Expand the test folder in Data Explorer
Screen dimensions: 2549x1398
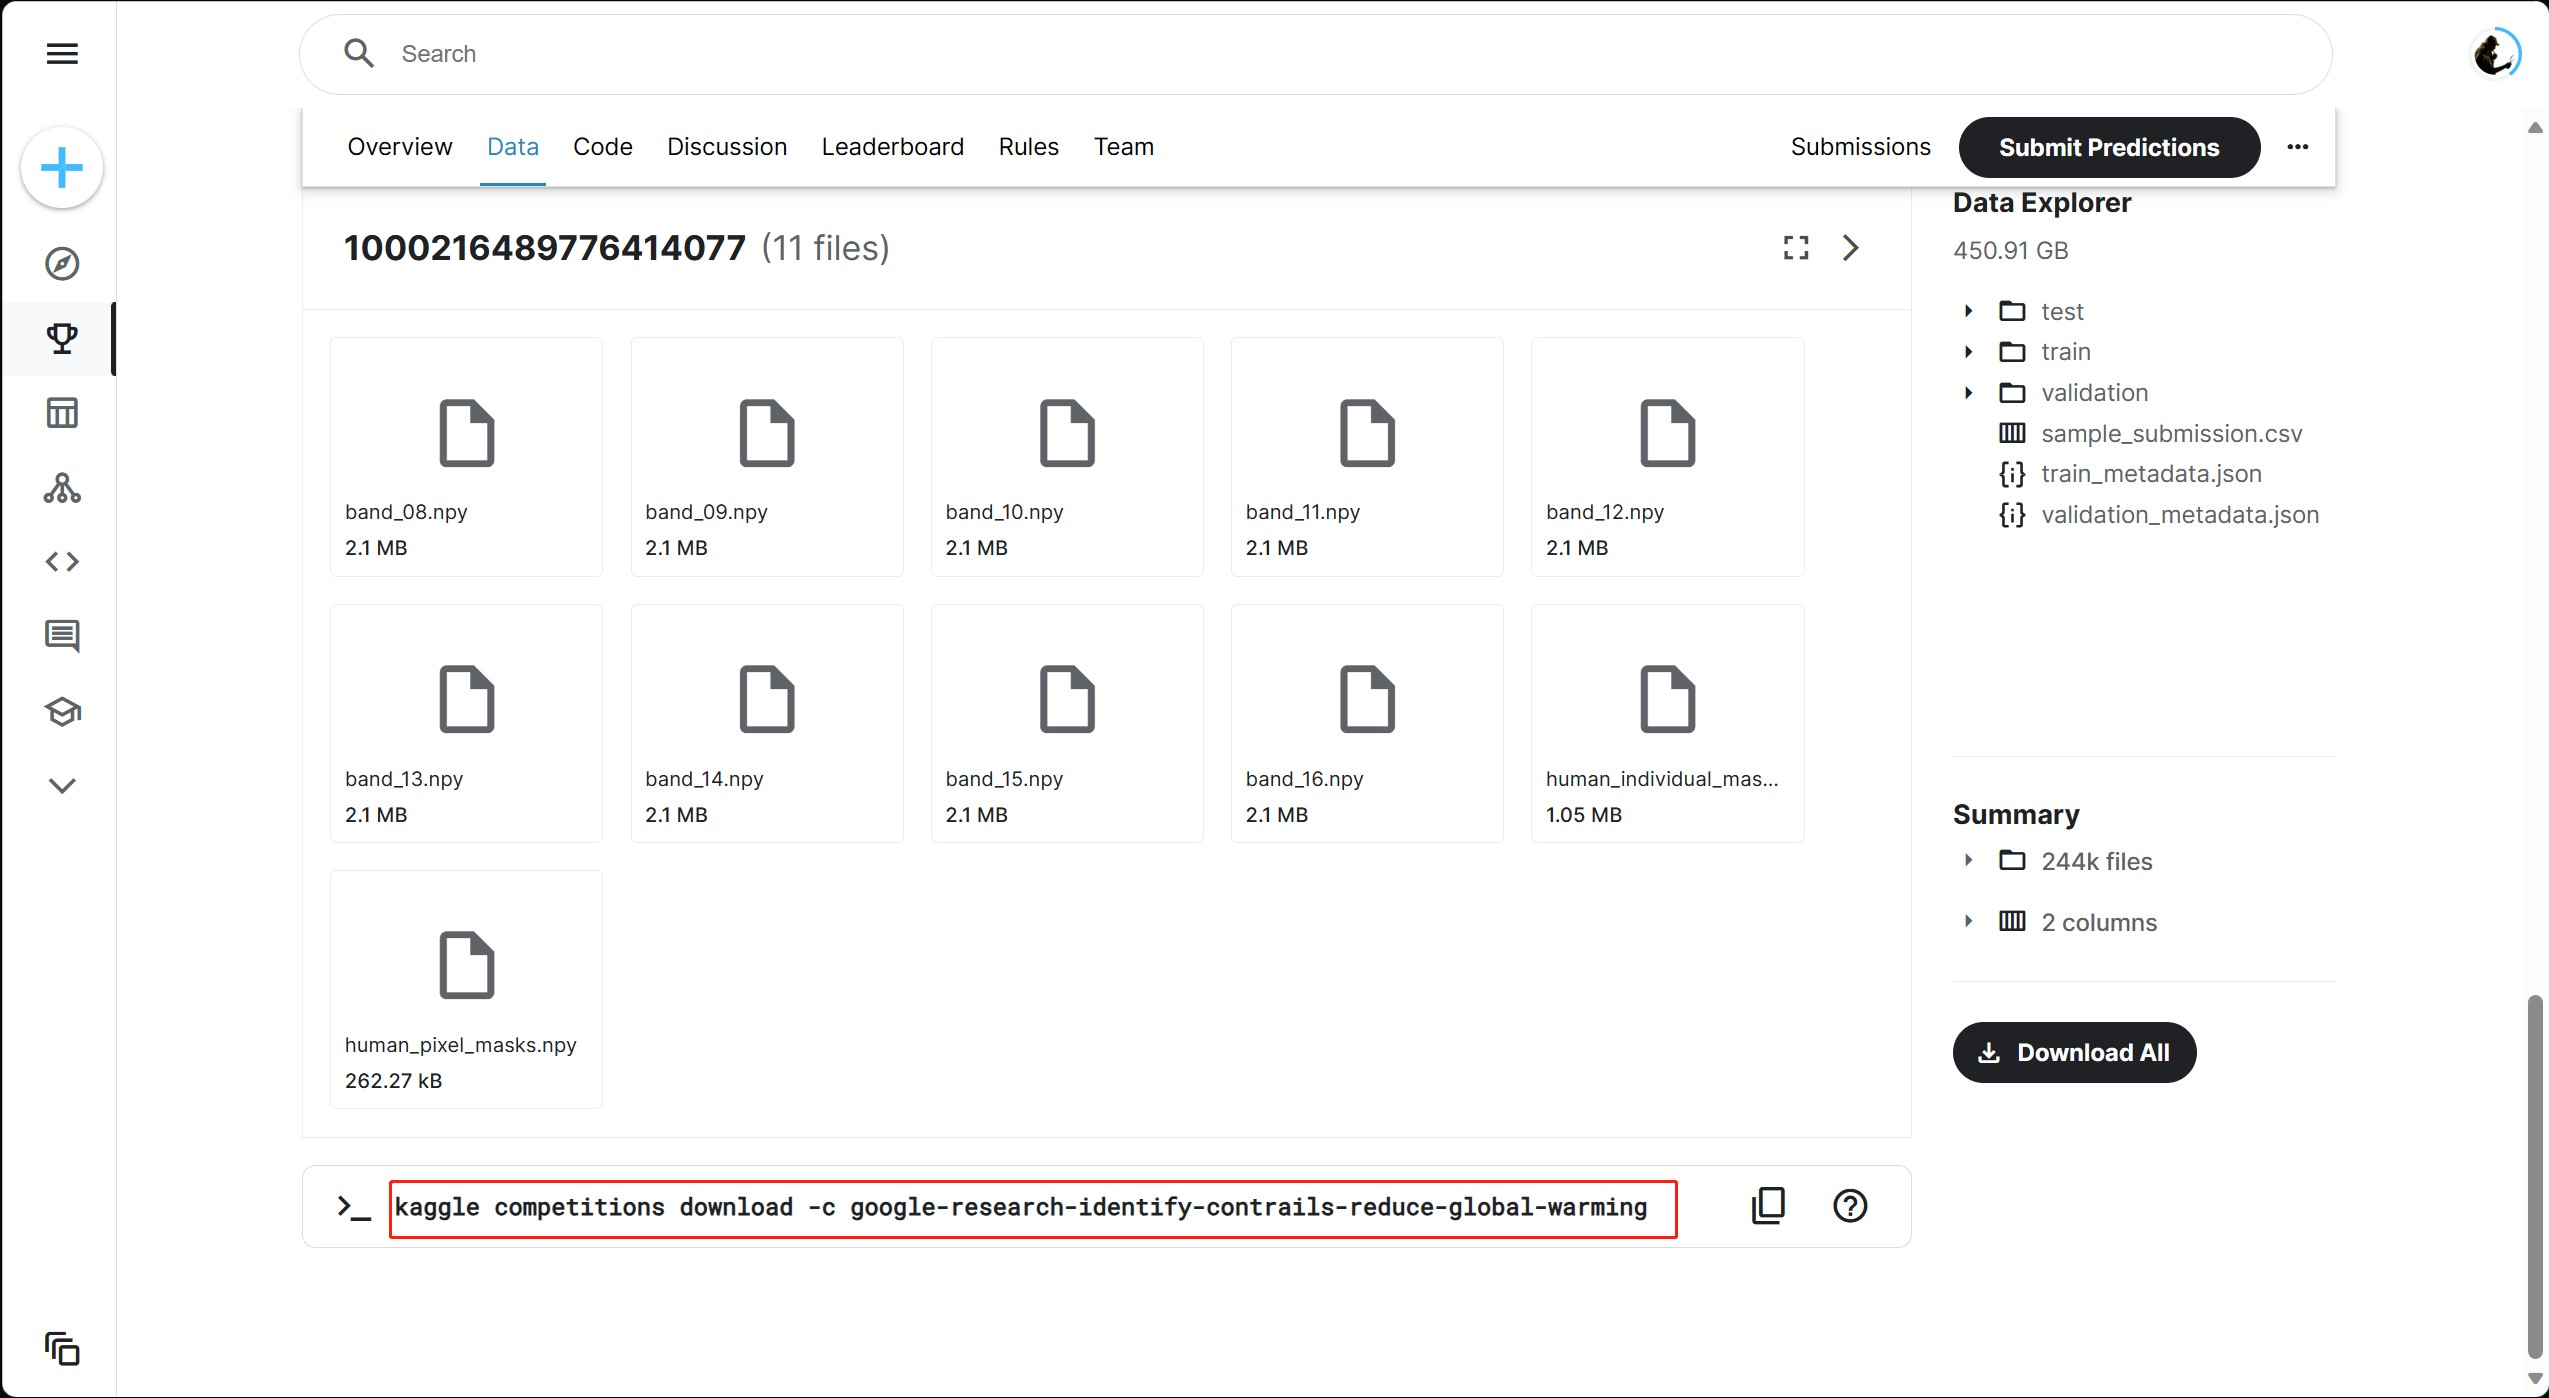pos(1968,311)
